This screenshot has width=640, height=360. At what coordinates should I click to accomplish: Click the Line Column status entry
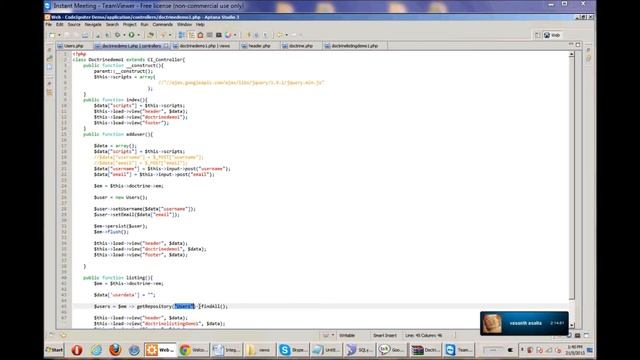424,336
